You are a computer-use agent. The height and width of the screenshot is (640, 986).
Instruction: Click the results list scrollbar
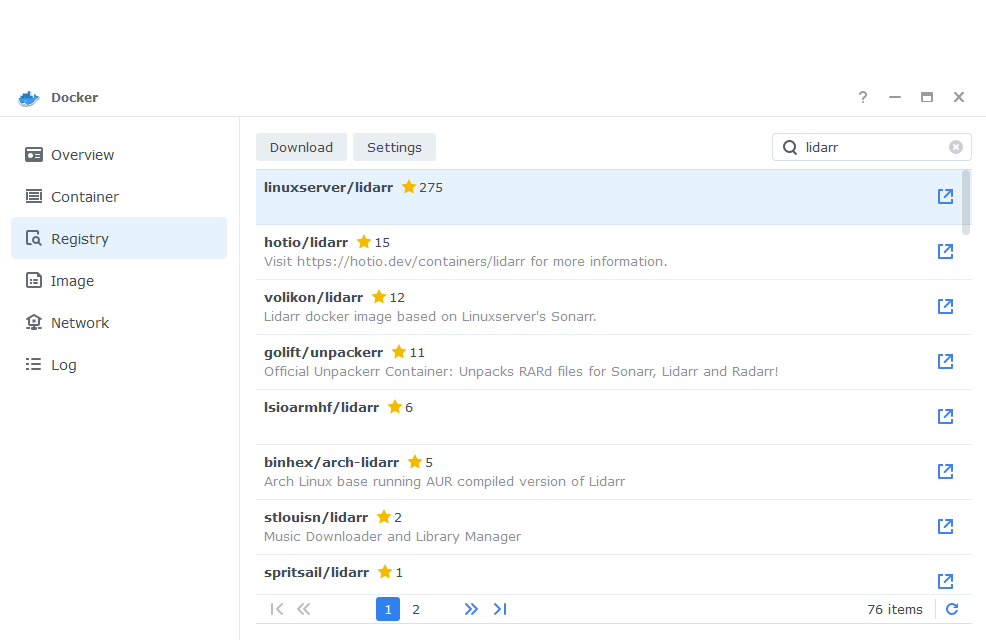tap(967, 202)
